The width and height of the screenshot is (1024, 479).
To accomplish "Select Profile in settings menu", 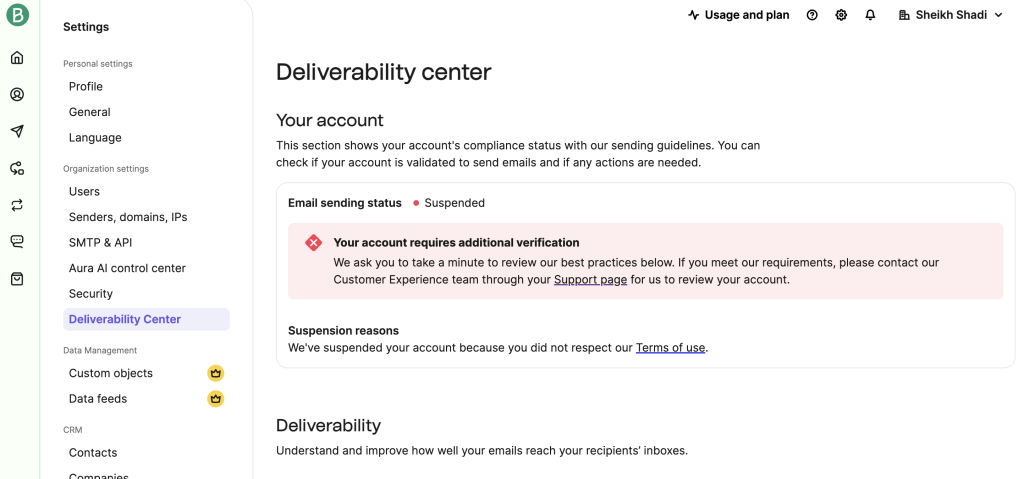I will 86,87.
